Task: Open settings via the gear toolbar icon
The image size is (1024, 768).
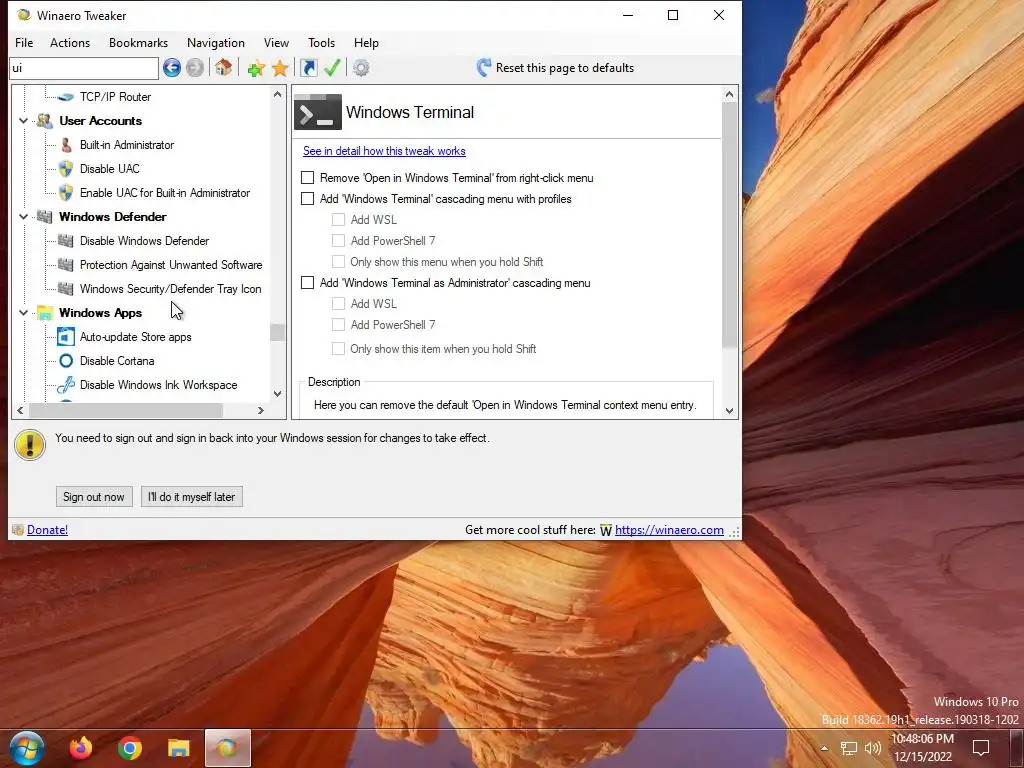Action: 361,68
